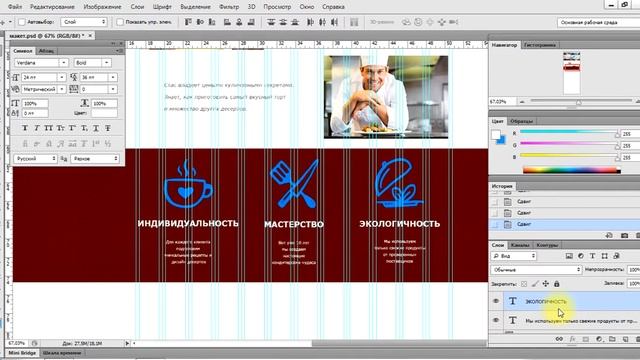Open Обычные blend mode dropdown
The image size is (640, 360).
point(536,270)
